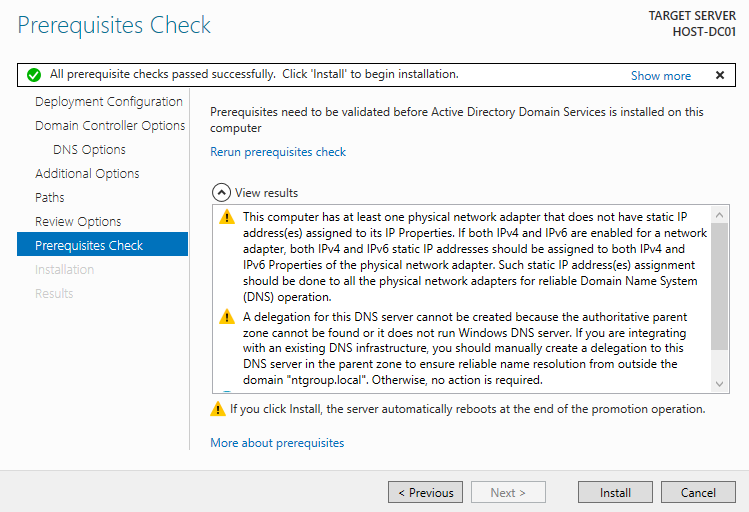Click Install to begin promotion
Image resolution: width=749 pixels, height=512 pixels.
(615, 492)
